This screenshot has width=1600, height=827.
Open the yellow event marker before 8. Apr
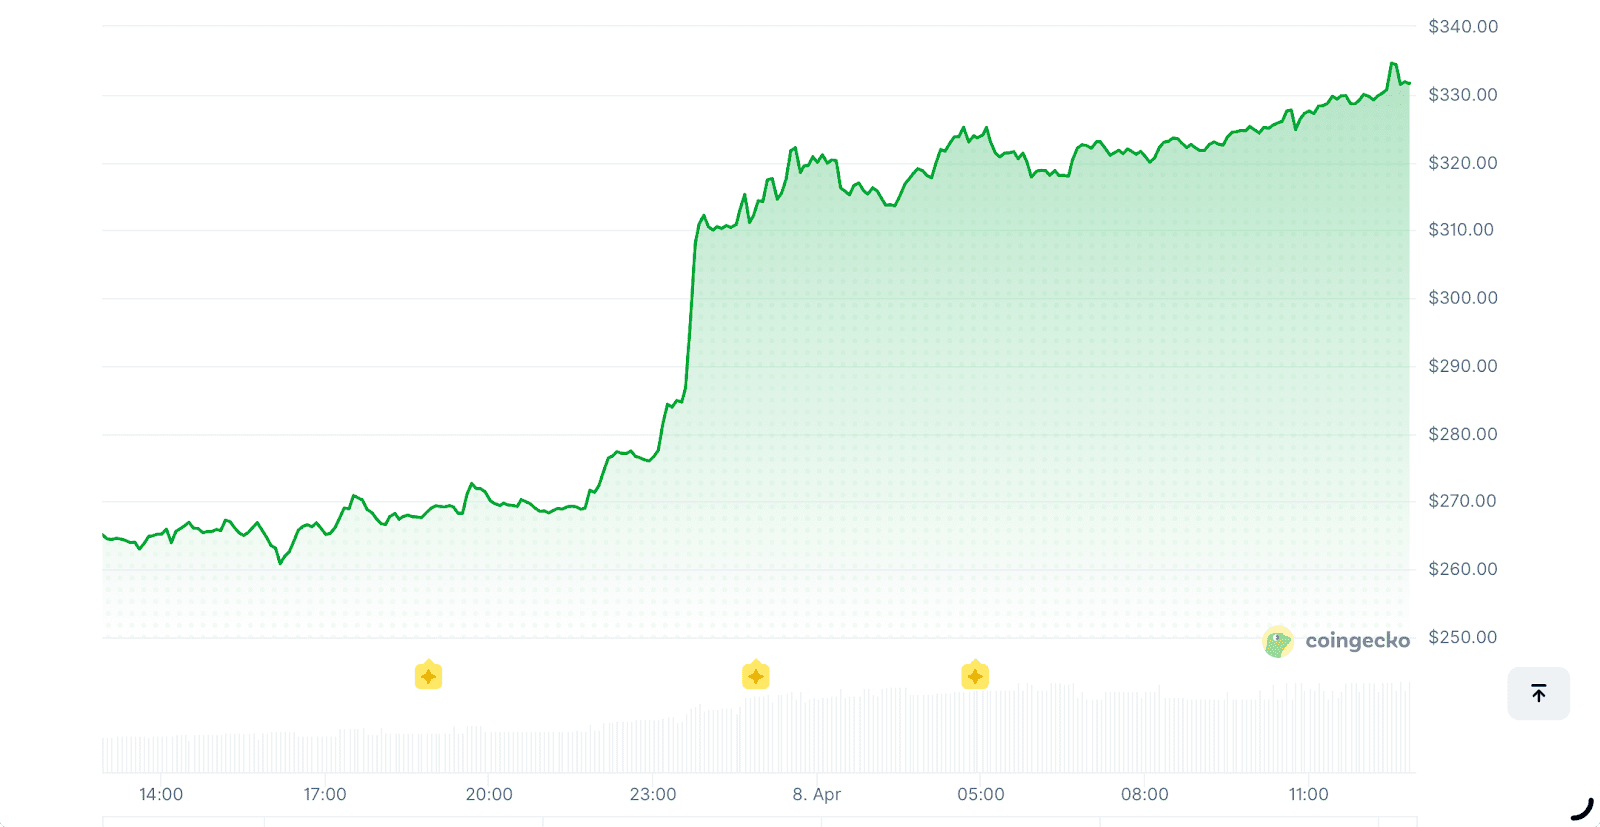coord(756,676)
